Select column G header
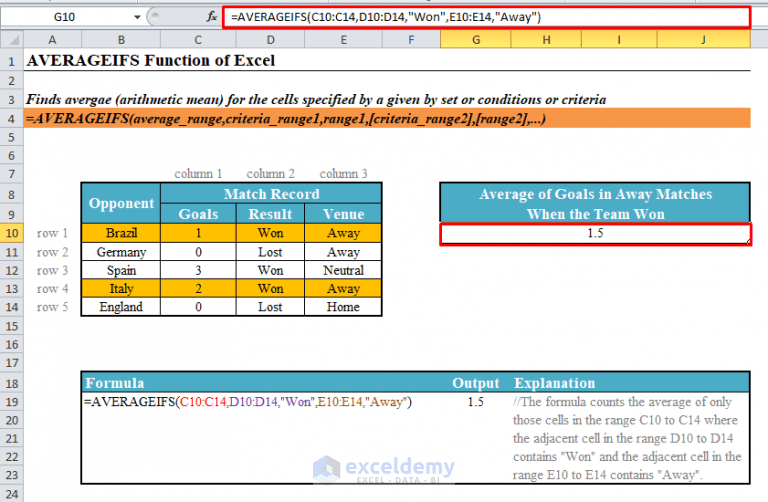Image resolution: width=768 pixels, height=502 pixels. pos(476,40)
